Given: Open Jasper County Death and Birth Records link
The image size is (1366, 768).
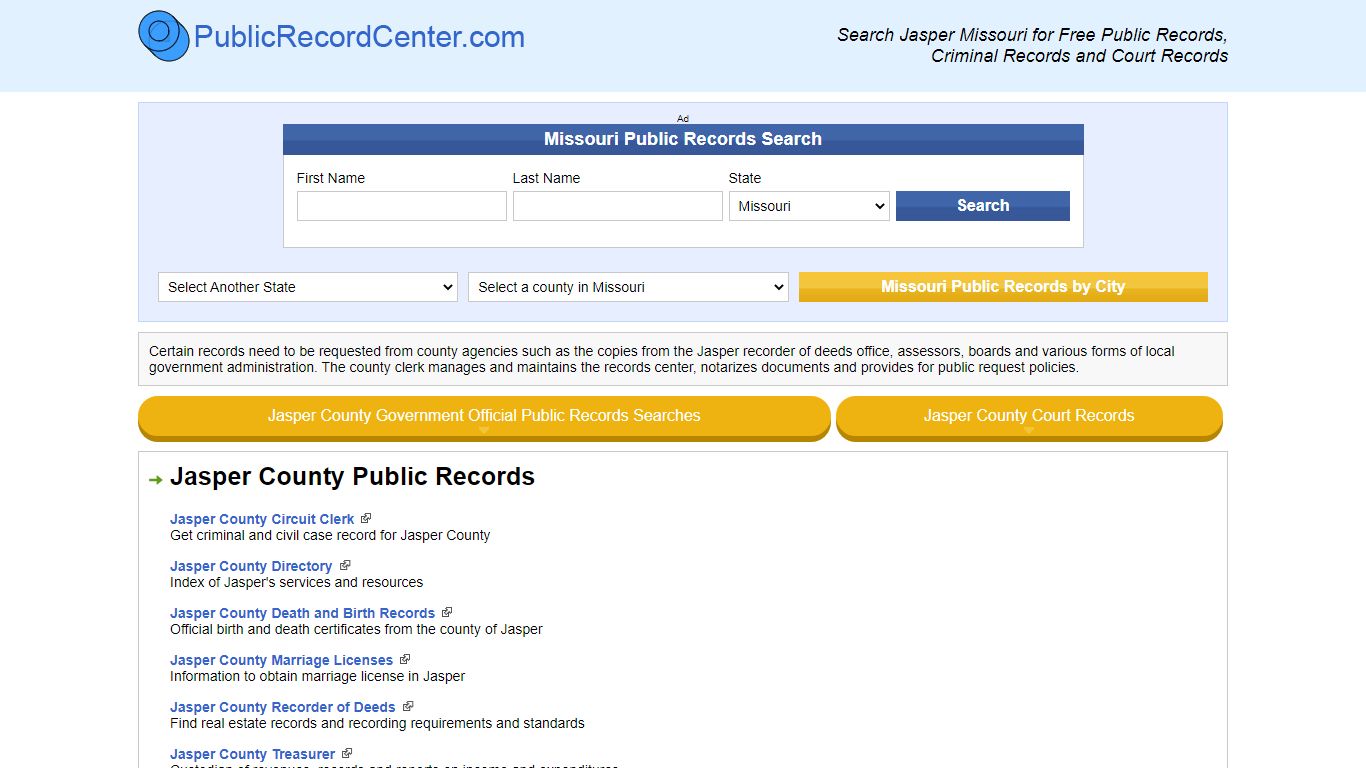Looking at the screenshot, I should 302,613.
